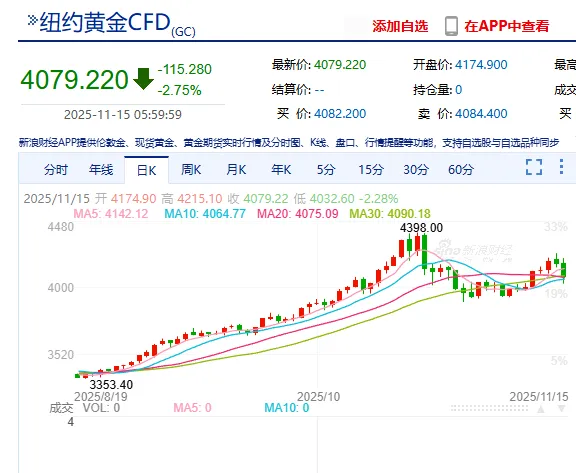Click the volume MA5: 0 label
This screenshot has height=473, width=576.
(x=192, y=408)
